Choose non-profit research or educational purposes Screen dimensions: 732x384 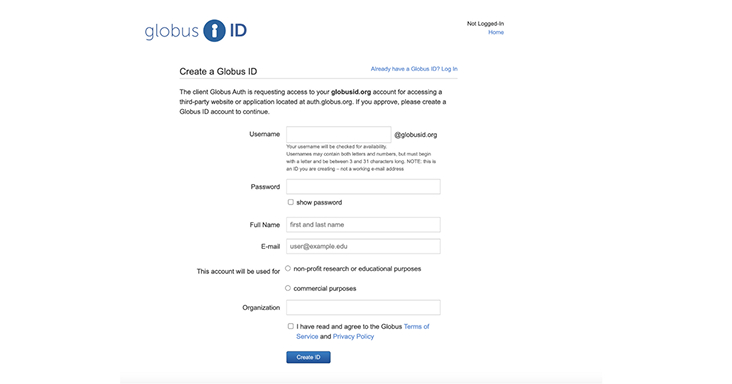coord(288,268)
